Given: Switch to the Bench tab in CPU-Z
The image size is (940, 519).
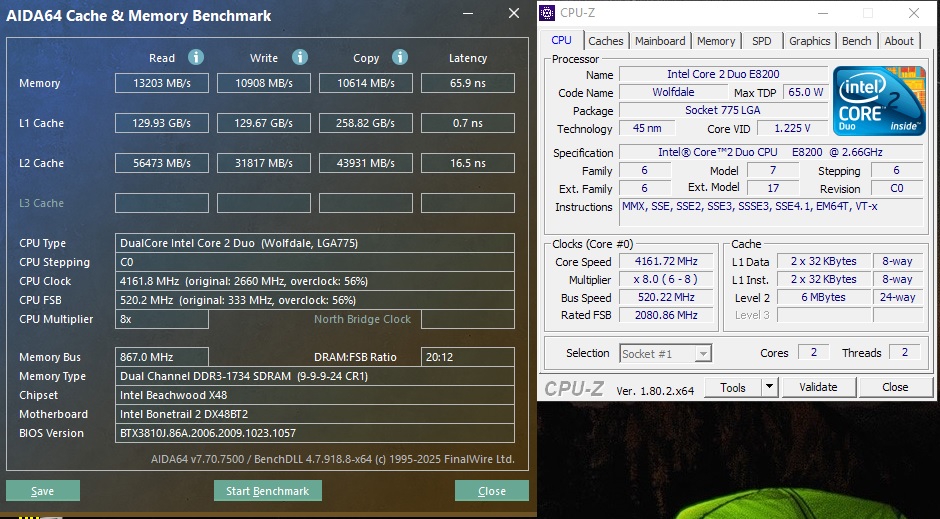Looking at the screenshot, I should coord(856,41).
